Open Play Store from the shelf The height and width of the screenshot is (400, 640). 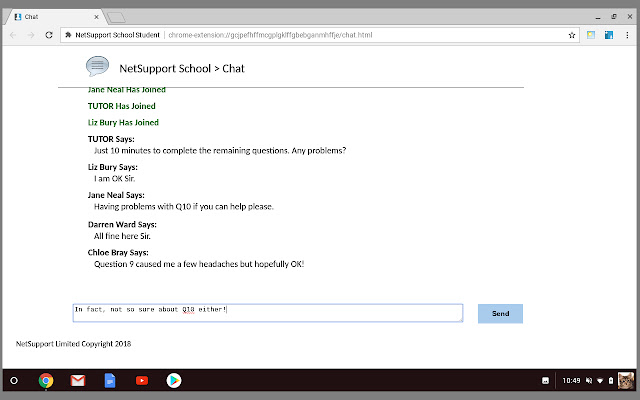tap(173, 380)
